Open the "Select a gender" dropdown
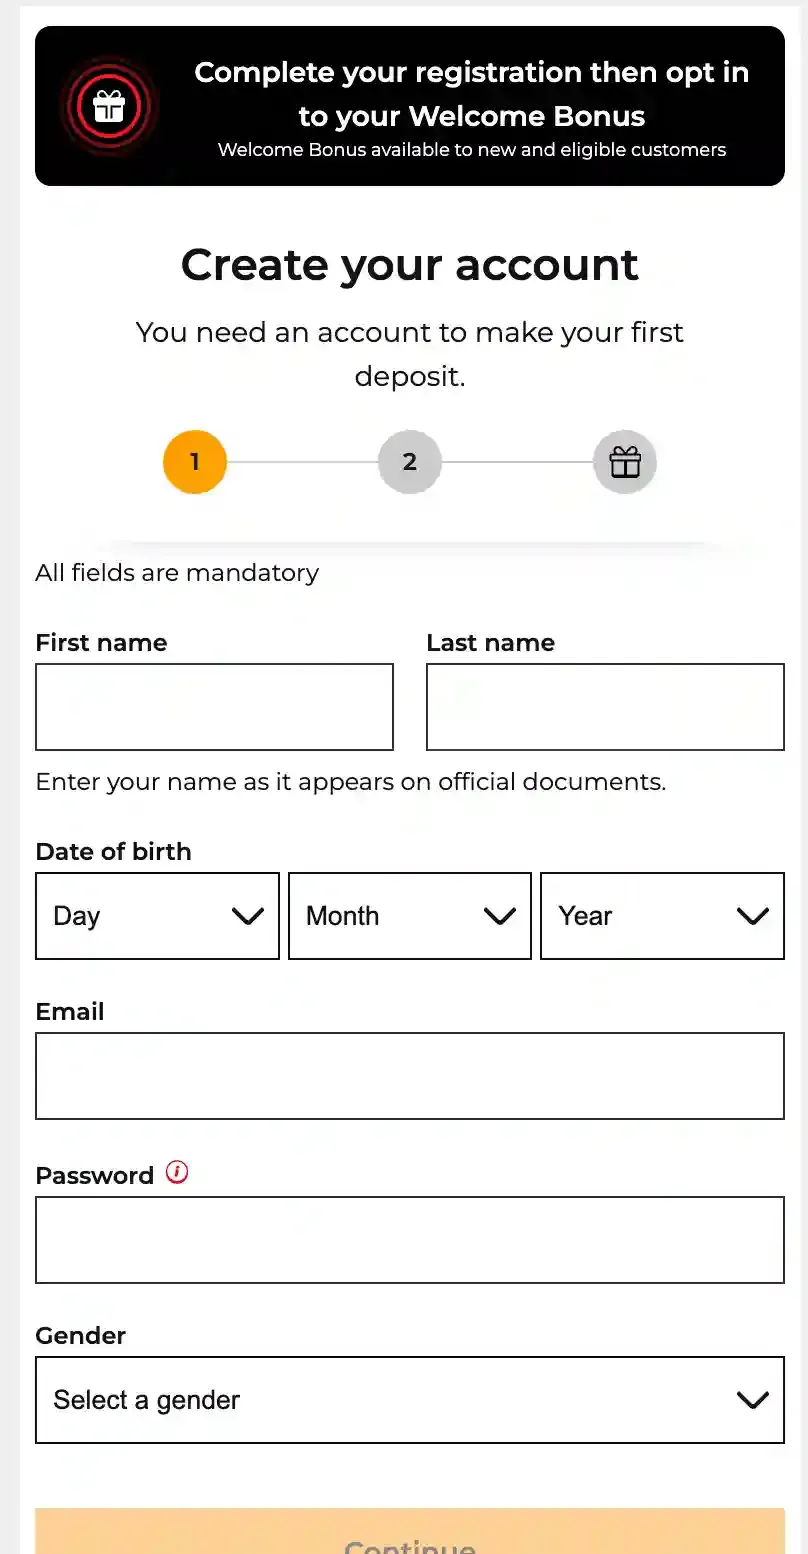 [x=409, y=1400]
